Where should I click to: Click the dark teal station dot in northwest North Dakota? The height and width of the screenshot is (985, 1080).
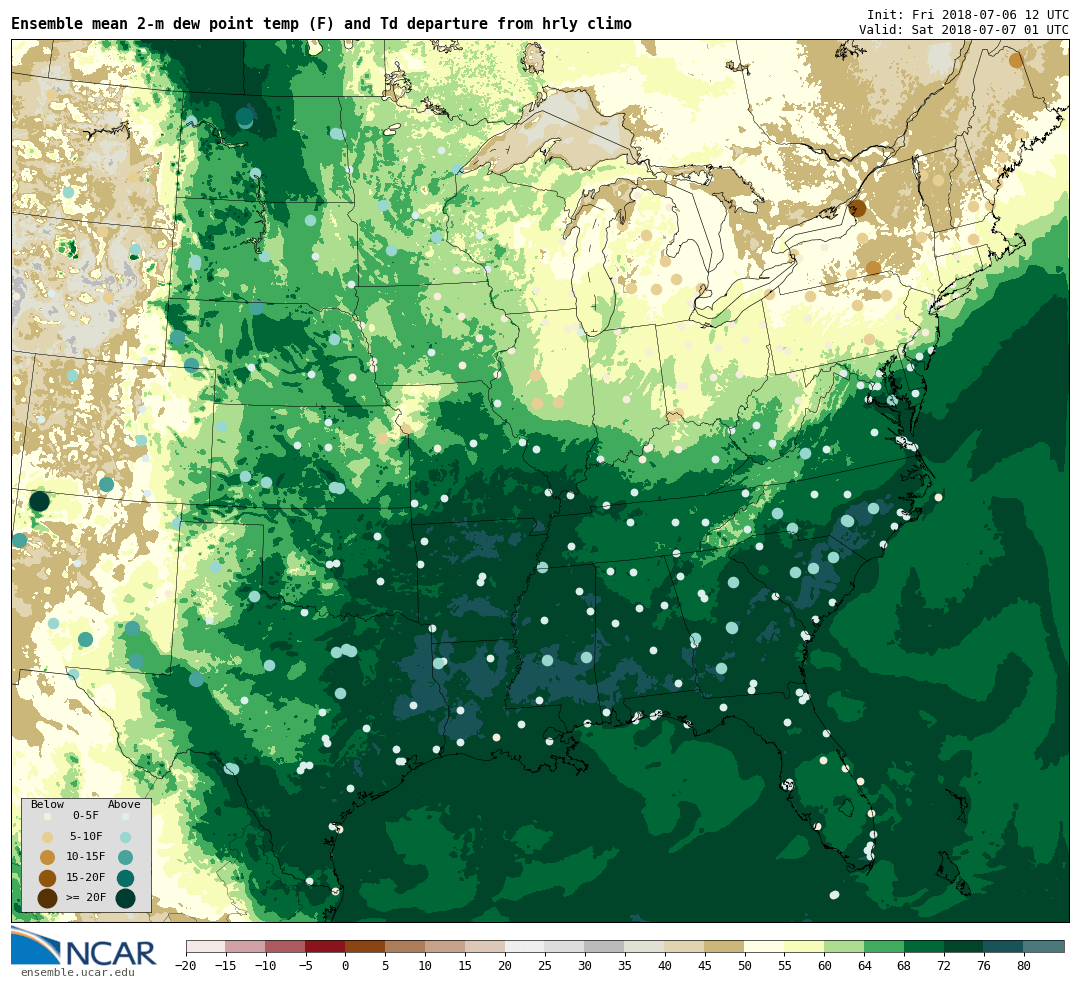pos(245,116)
